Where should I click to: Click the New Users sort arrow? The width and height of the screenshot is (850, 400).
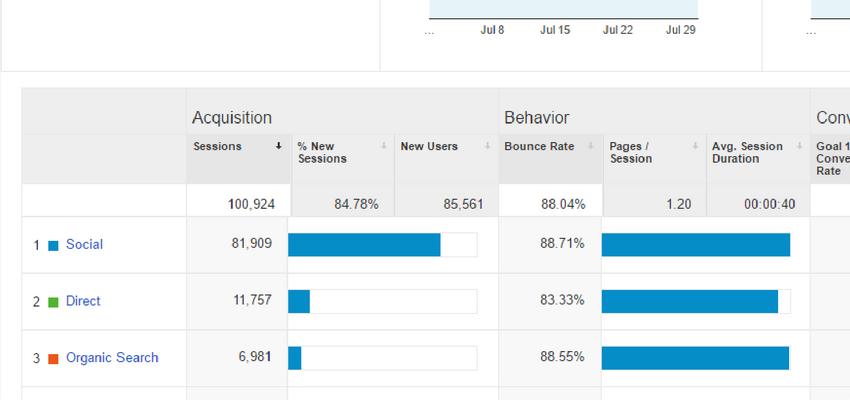tap(487, 146)
